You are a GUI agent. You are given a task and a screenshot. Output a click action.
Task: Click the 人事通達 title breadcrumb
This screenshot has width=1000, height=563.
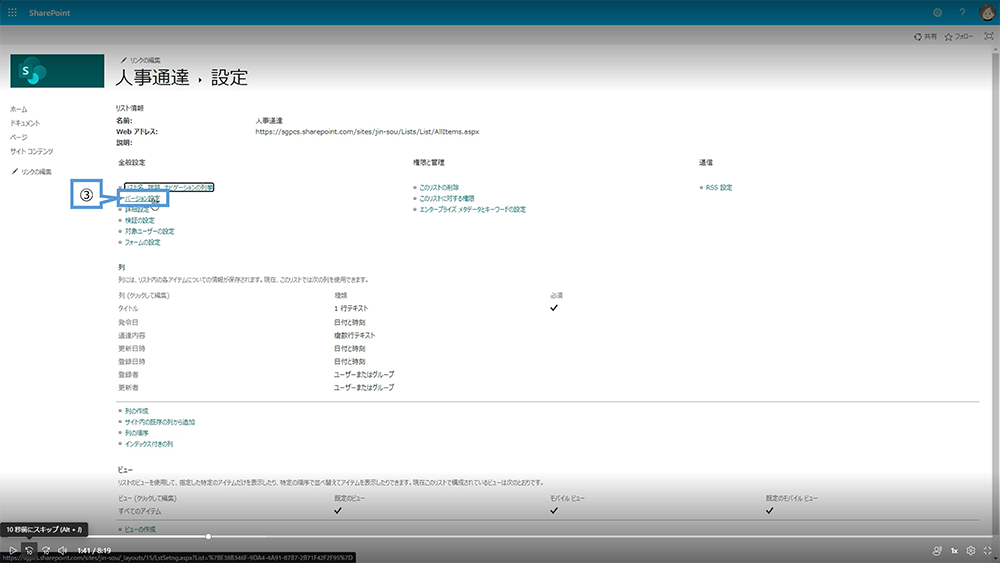click(152, 78)
